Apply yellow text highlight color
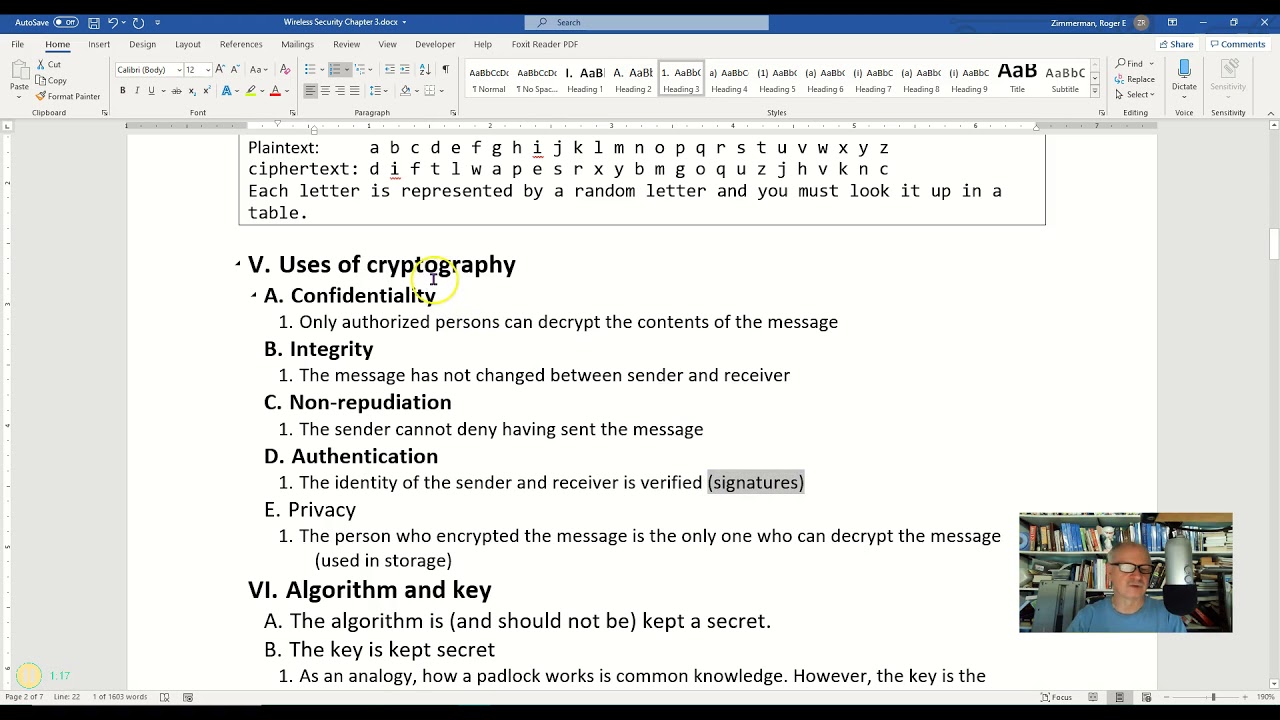Image resolution: width=1280 pixels, height=720 pixels. pyautogui.click(x=250, y=91)
